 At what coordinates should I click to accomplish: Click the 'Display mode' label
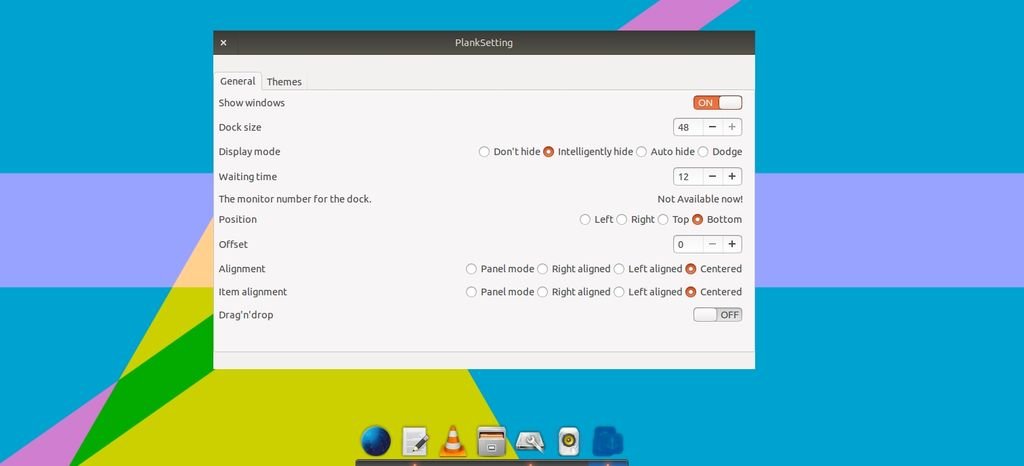coord(249,151)
